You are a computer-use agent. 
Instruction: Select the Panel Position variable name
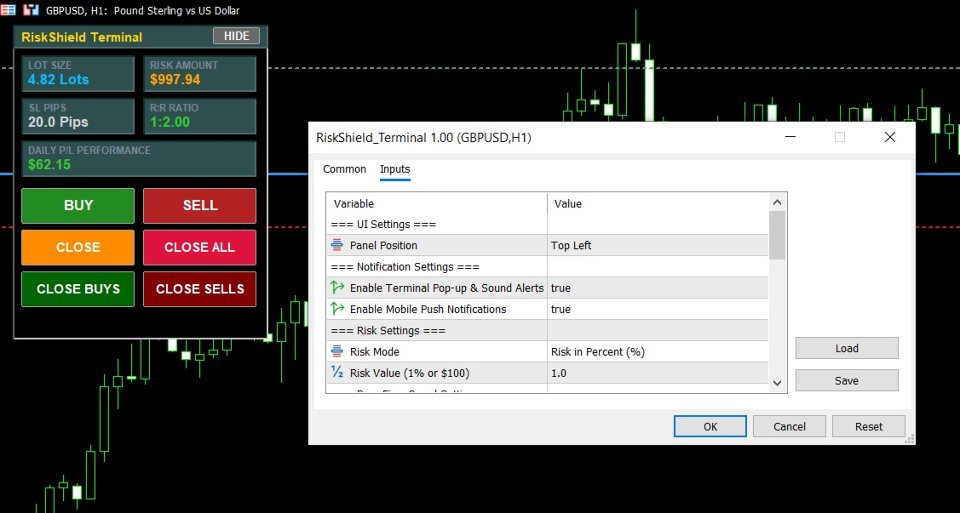[384, 245]
